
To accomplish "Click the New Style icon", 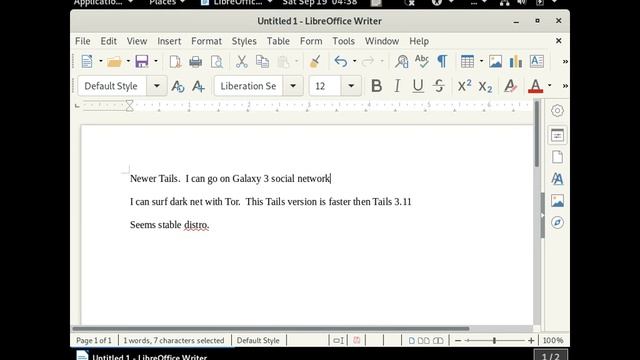I will pos(198,86).
